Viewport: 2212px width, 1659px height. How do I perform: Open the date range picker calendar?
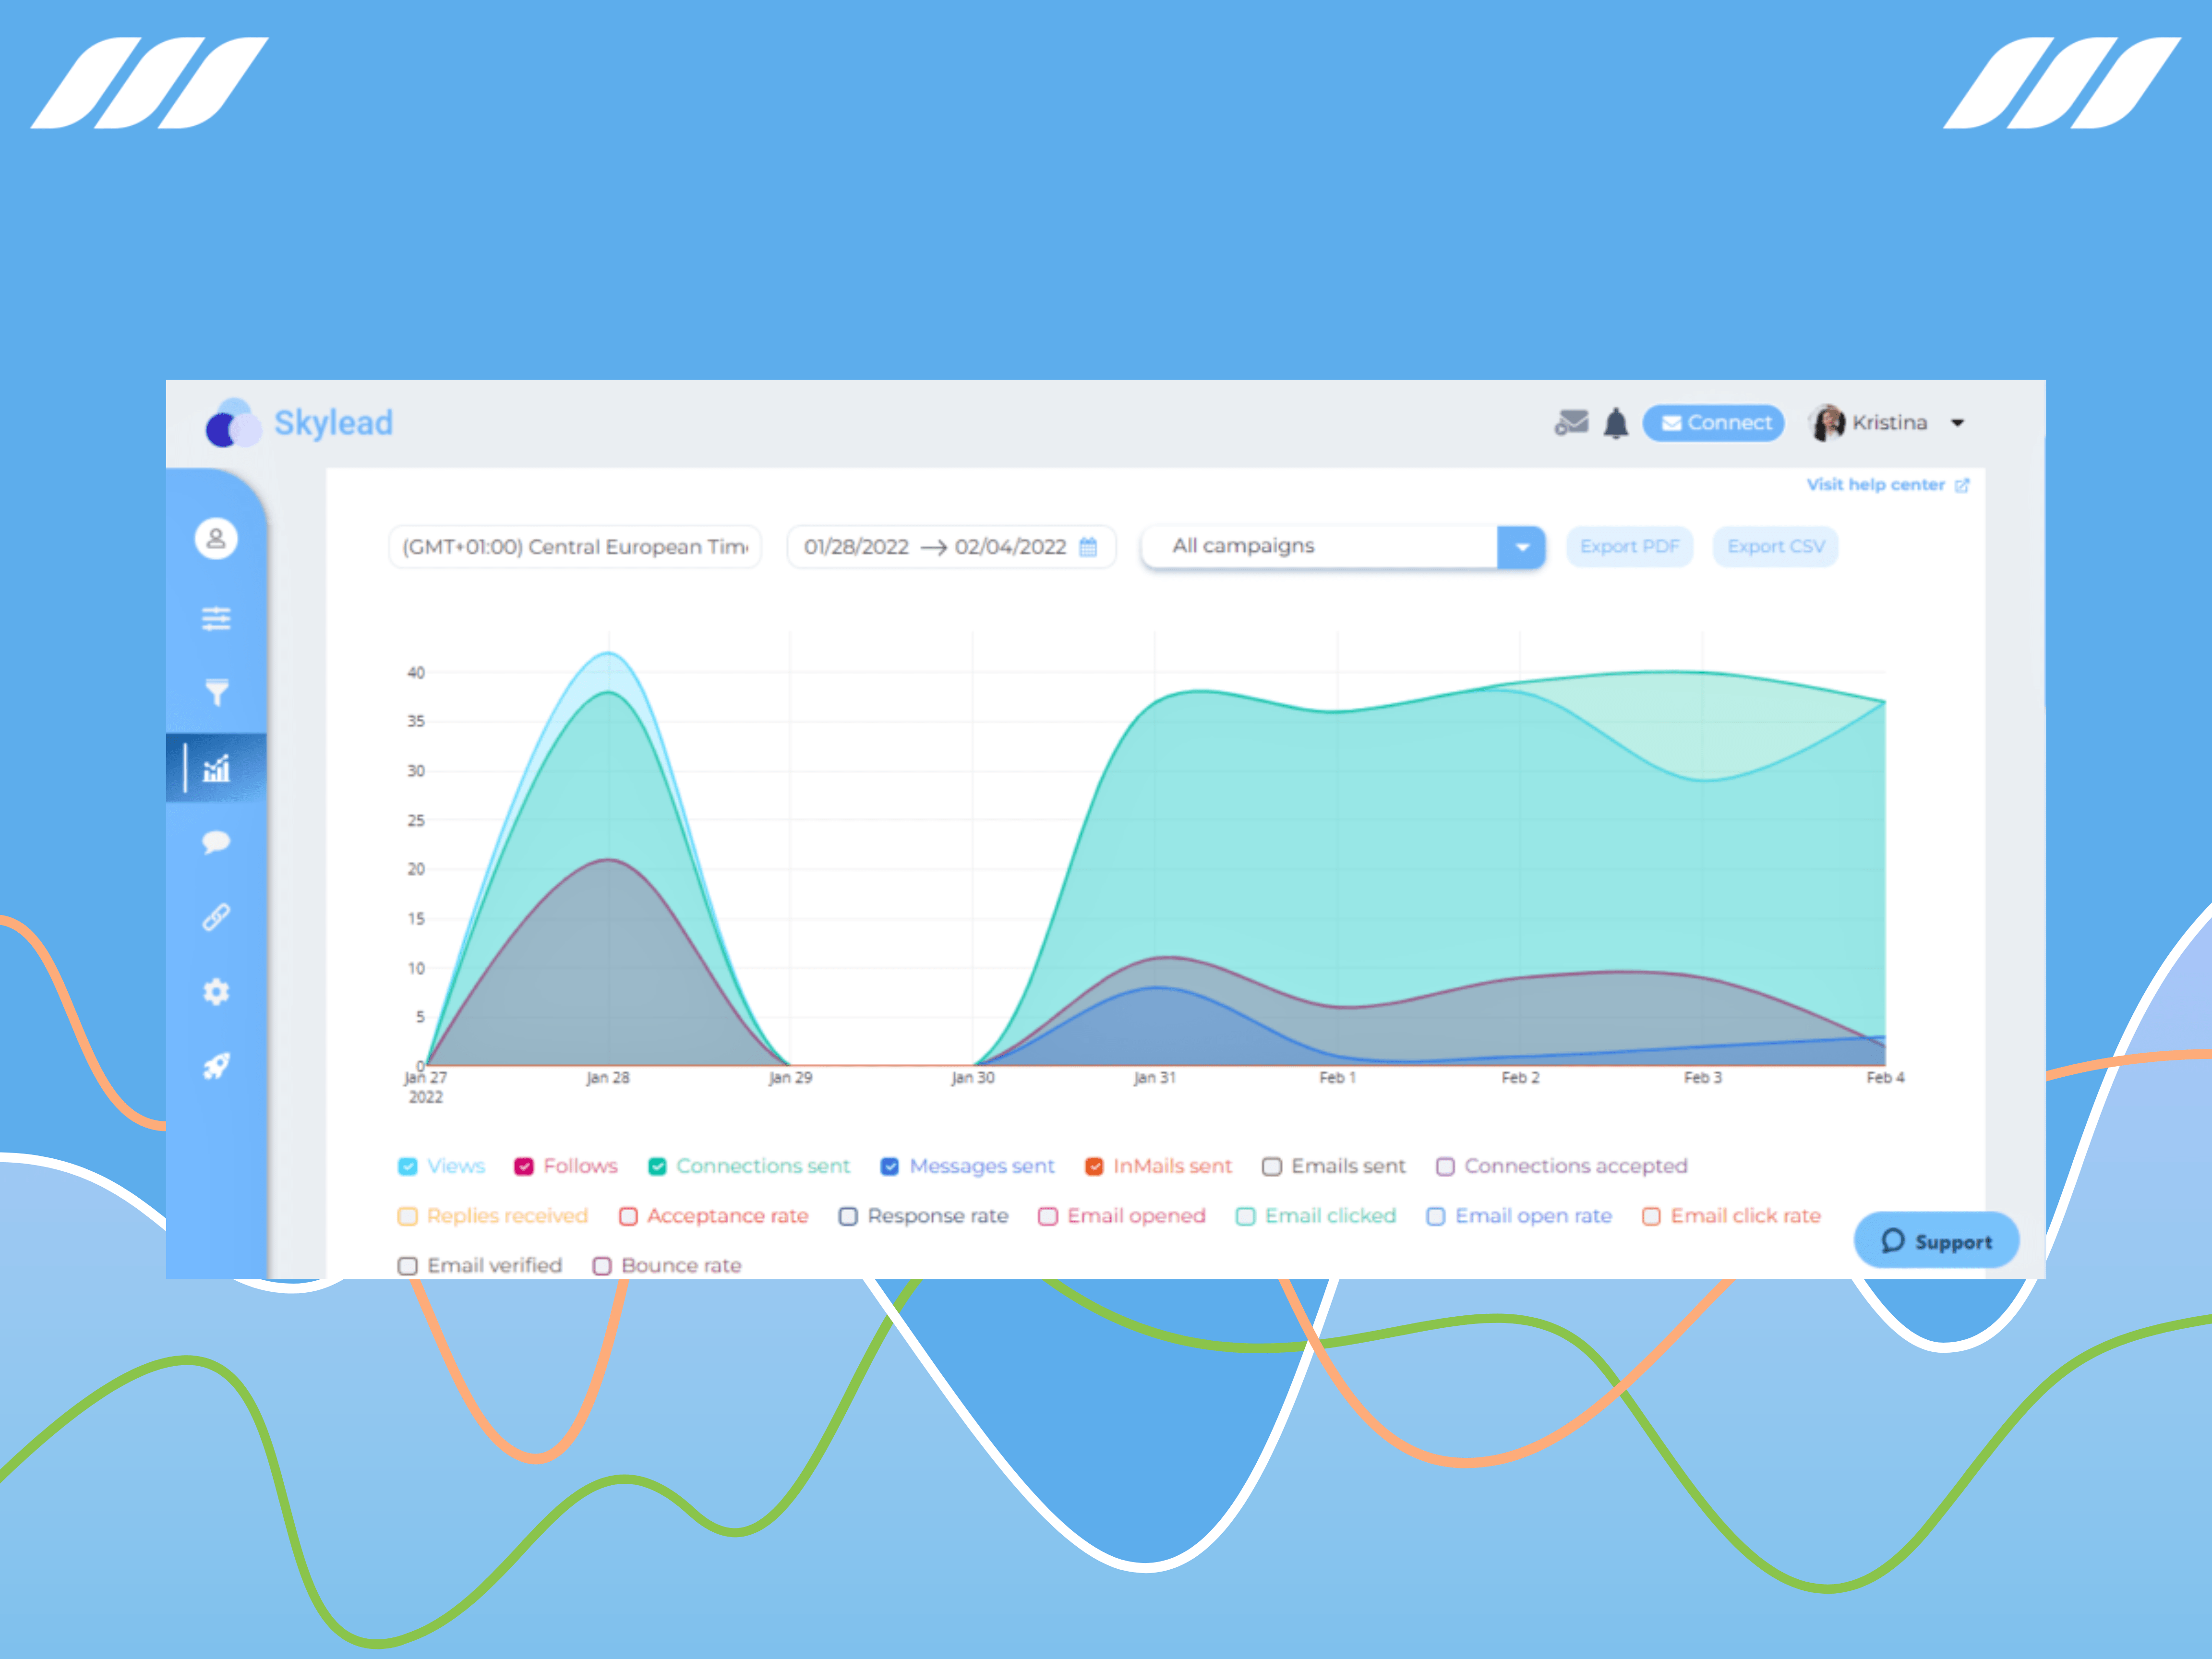(x=1089, y=547)
